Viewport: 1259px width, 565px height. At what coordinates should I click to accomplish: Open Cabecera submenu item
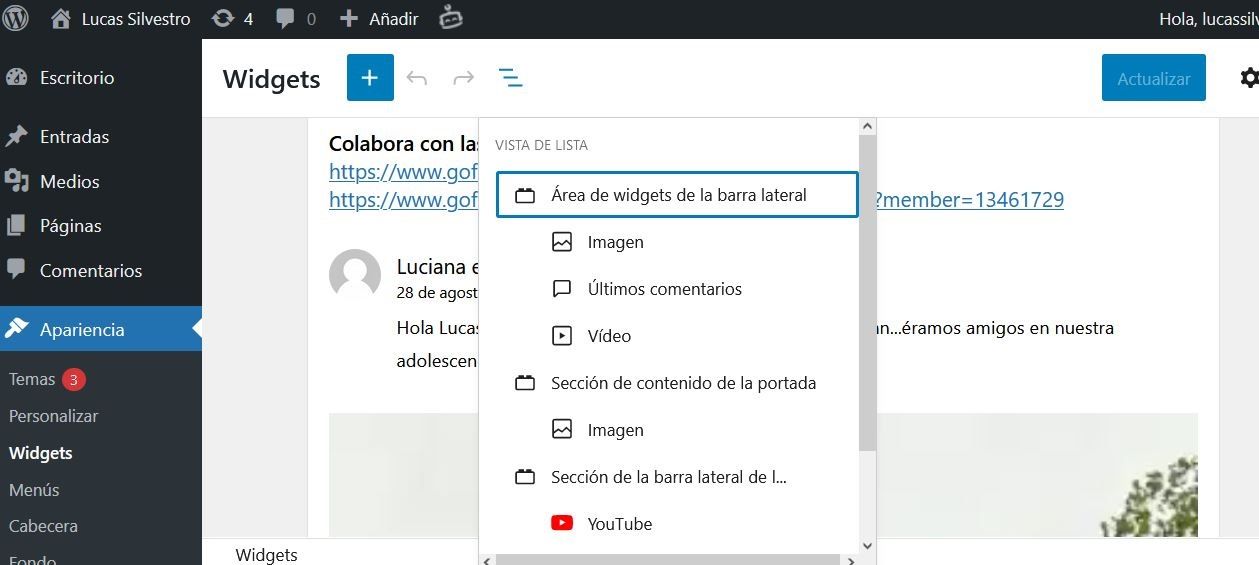[x=43, y=526]
